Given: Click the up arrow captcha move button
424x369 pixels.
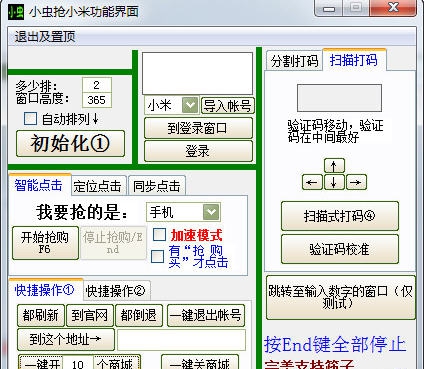Looking at the screenshot, I should (x=334, y=166).
